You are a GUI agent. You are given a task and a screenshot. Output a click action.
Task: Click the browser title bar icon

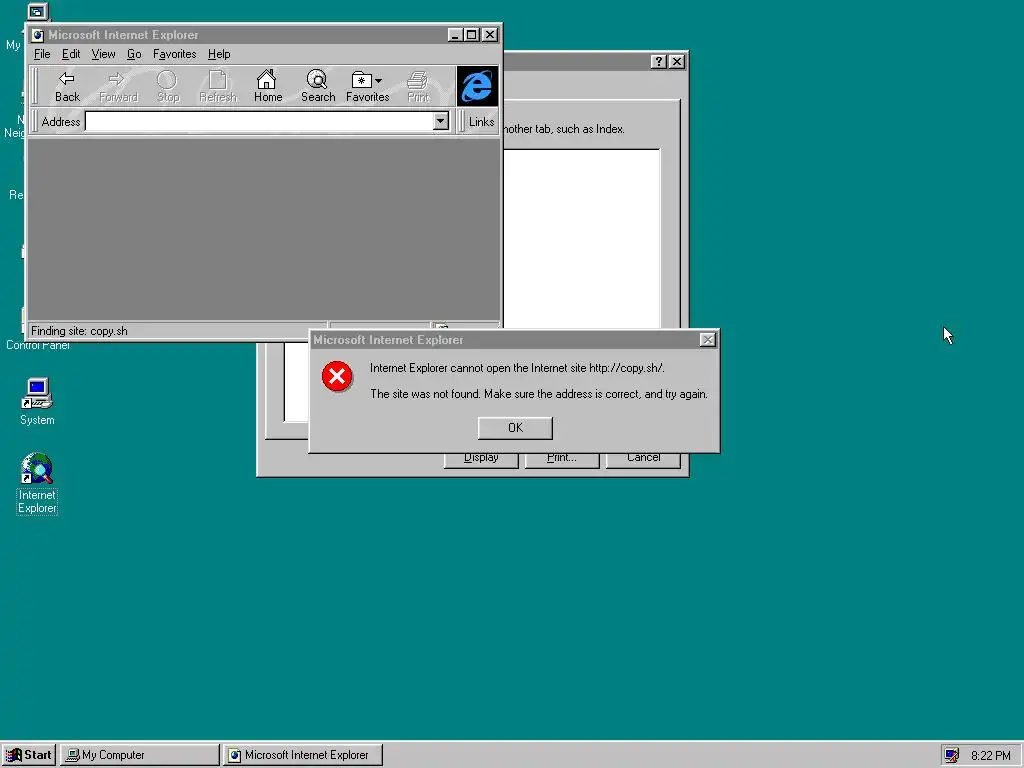[x=38, y=35]
